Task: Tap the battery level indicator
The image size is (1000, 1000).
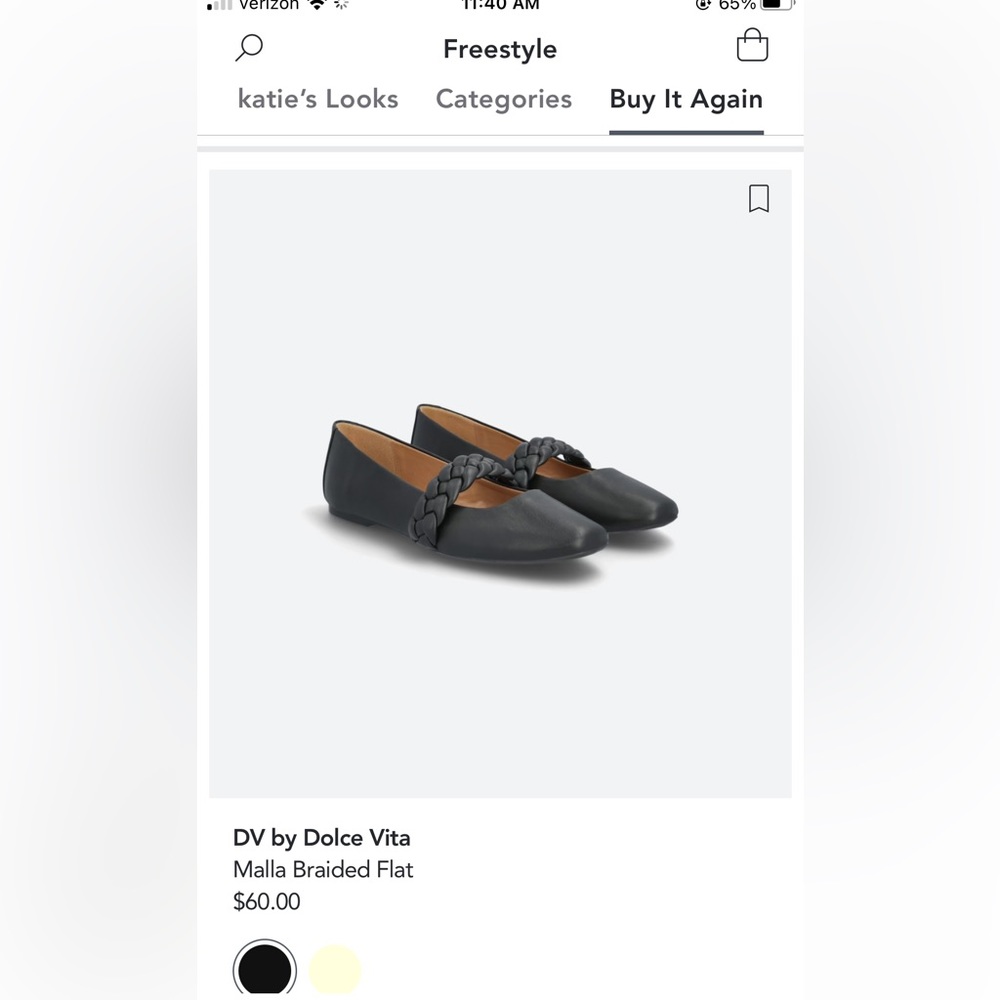Action: [x=770, y=5]
